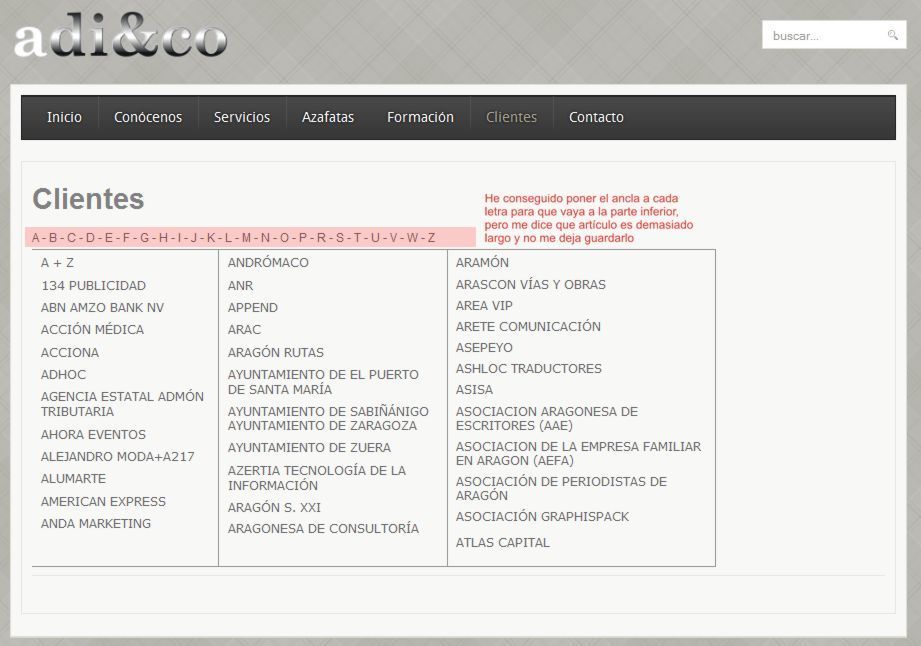Select ABN AMZO BANK NV entry
The height and width of the screenshot is (646, 921).
pos(102,308)
